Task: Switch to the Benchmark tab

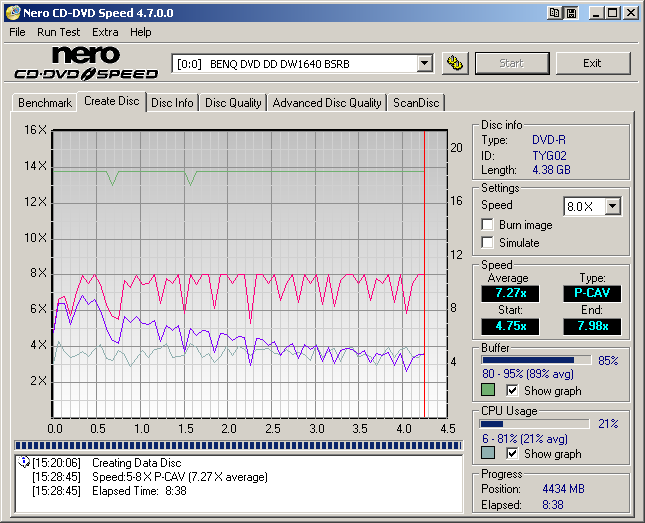Action: tap(45, 103)
